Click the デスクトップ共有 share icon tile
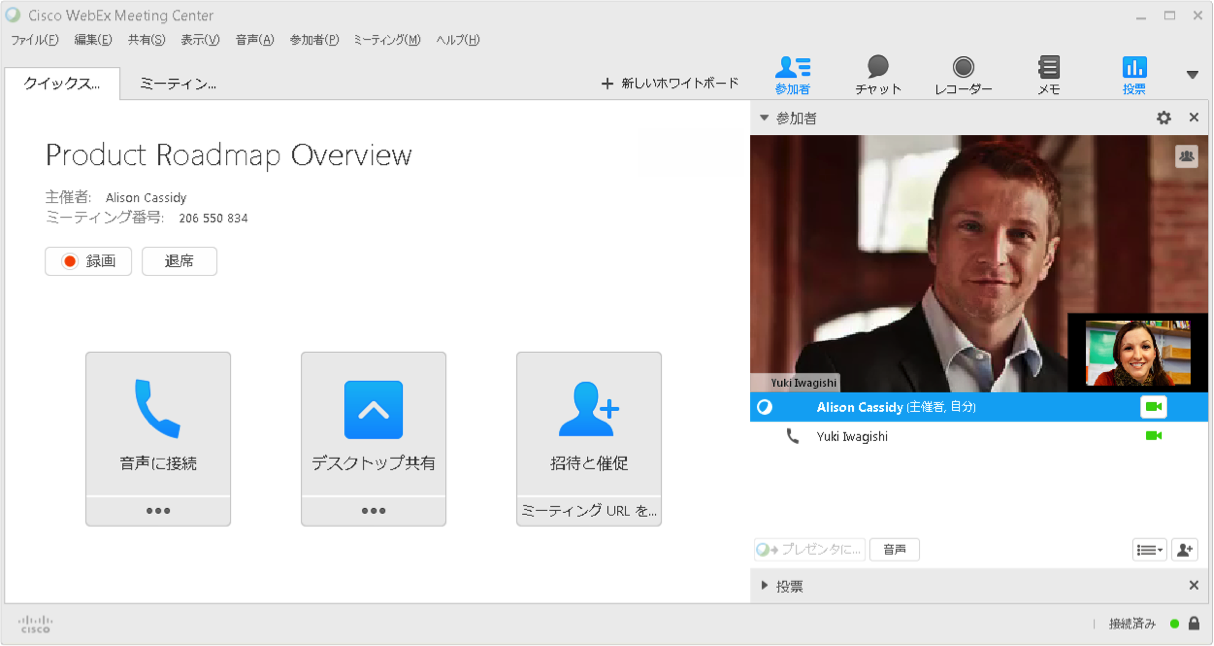Image resolution: width=1214 pixels, height=646 pixels. tap(373, 410)
